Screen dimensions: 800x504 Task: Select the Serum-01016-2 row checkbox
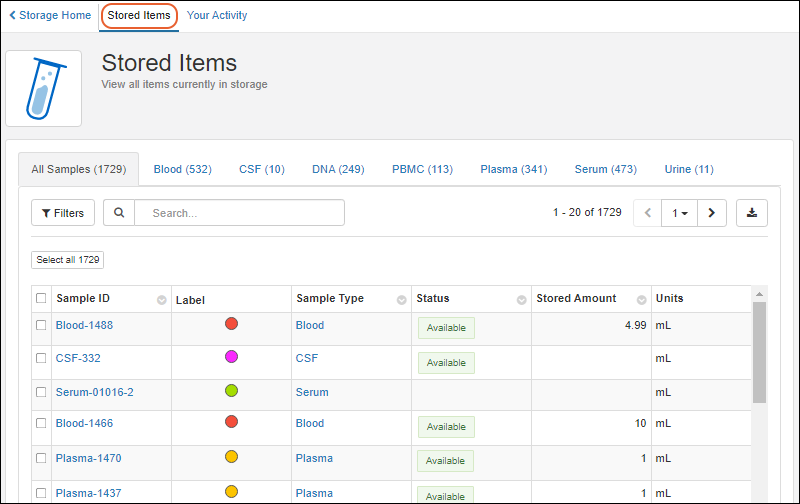41,392
